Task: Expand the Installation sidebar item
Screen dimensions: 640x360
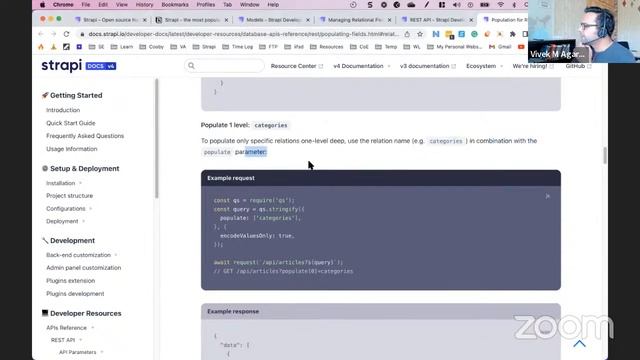Action: (64, 183)
